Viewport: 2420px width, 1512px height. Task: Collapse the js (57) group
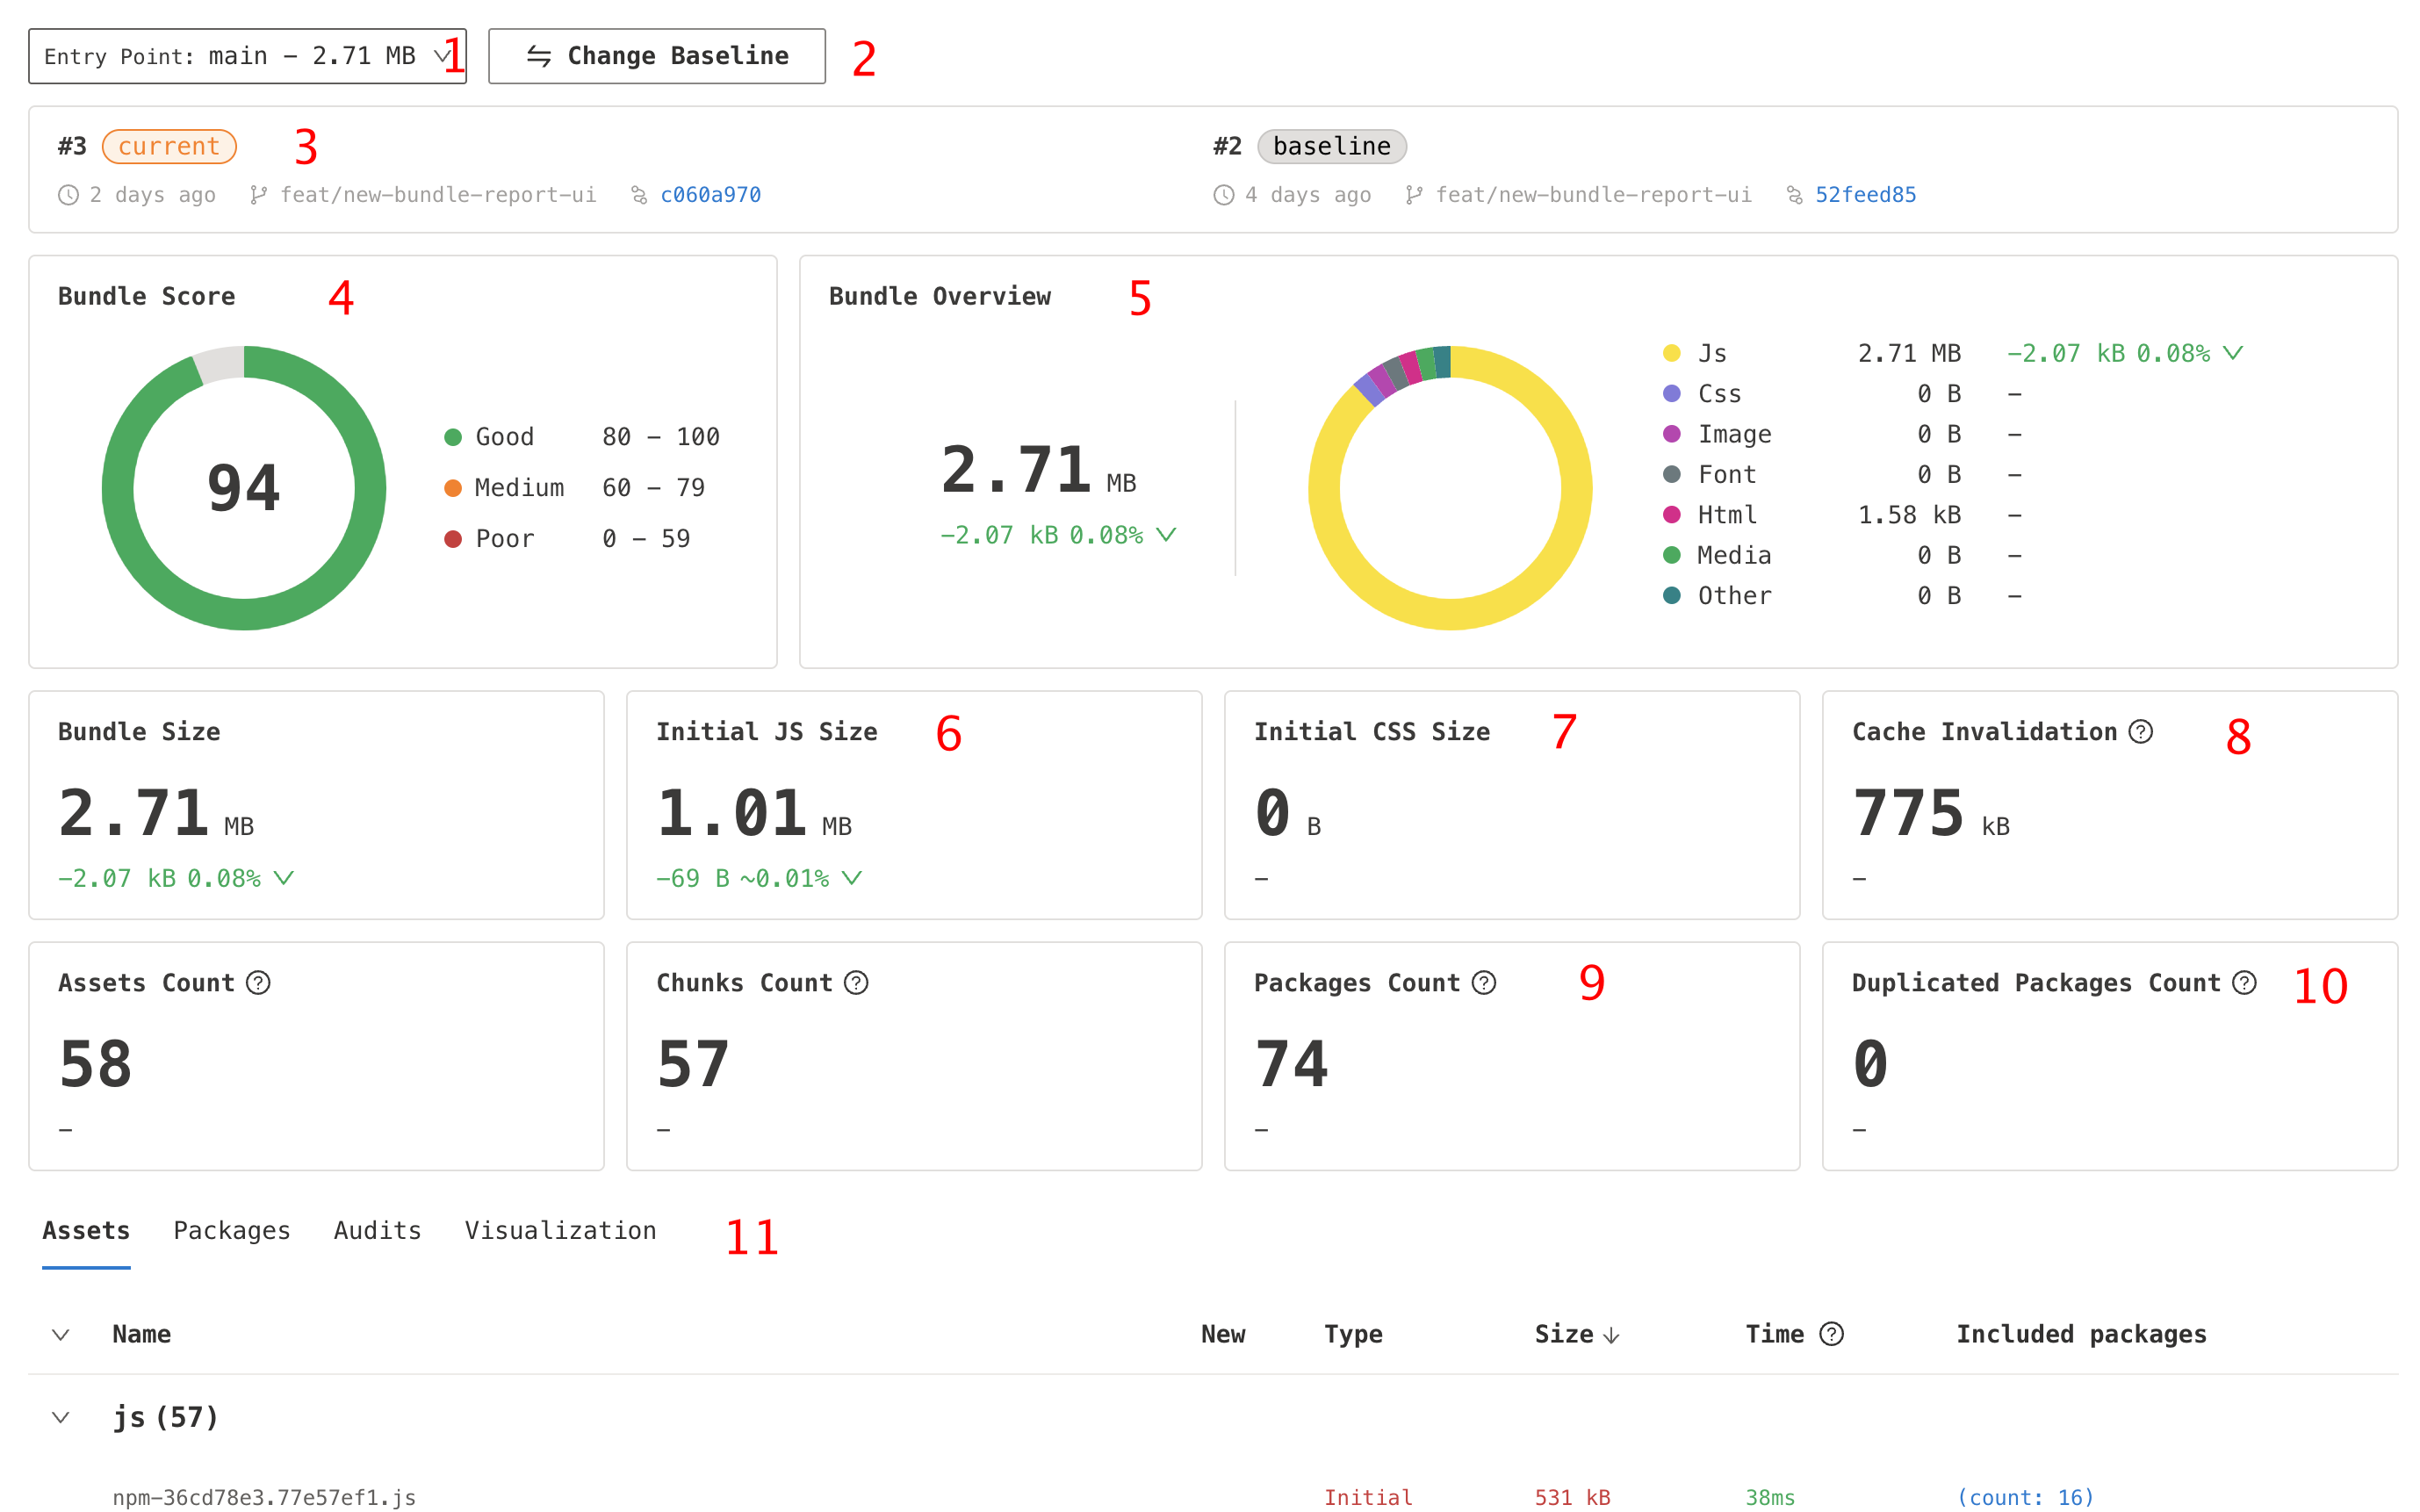61,1418
